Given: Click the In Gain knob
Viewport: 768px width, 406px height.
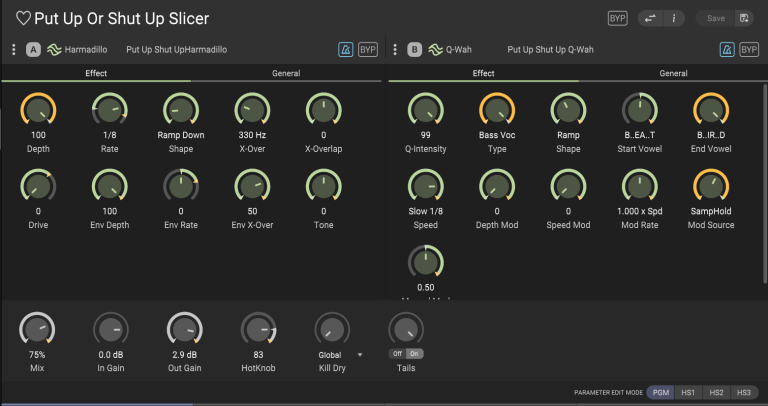Looking at the screenshot, I should pos(111,330).
